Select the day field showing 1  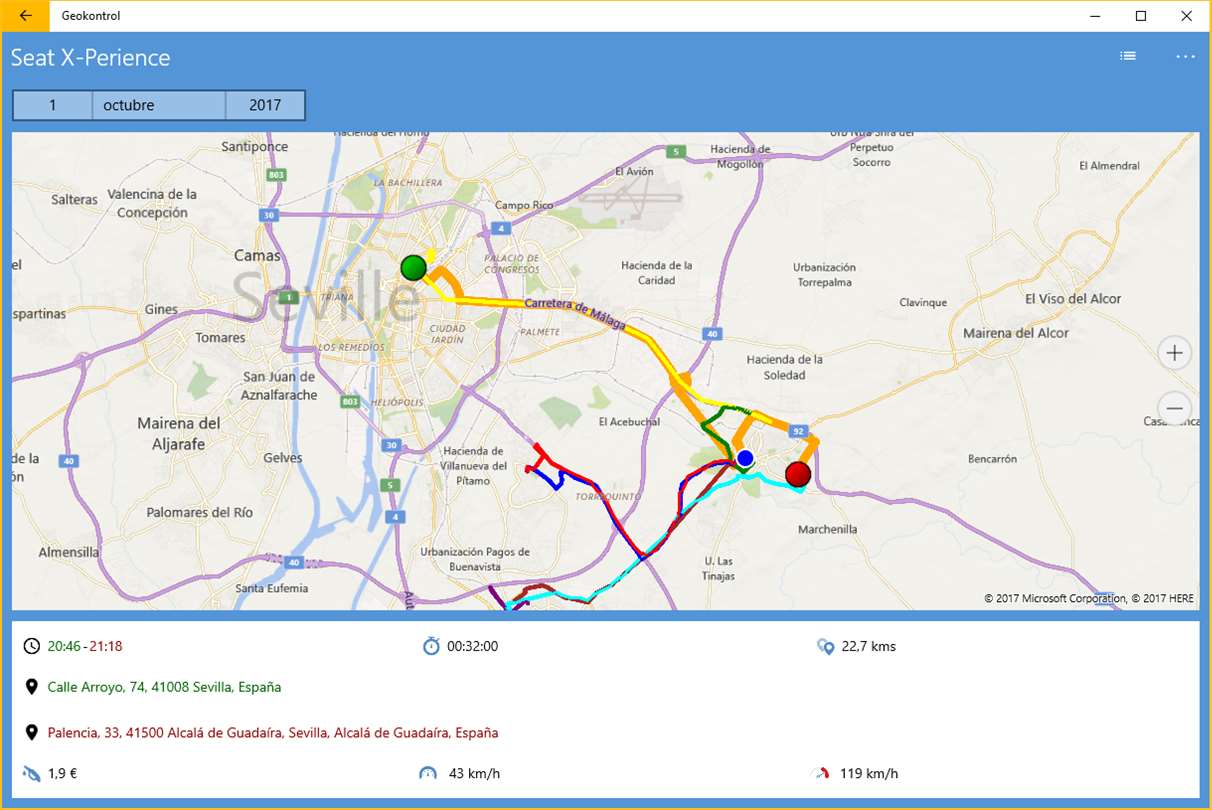tap(53, 105)
